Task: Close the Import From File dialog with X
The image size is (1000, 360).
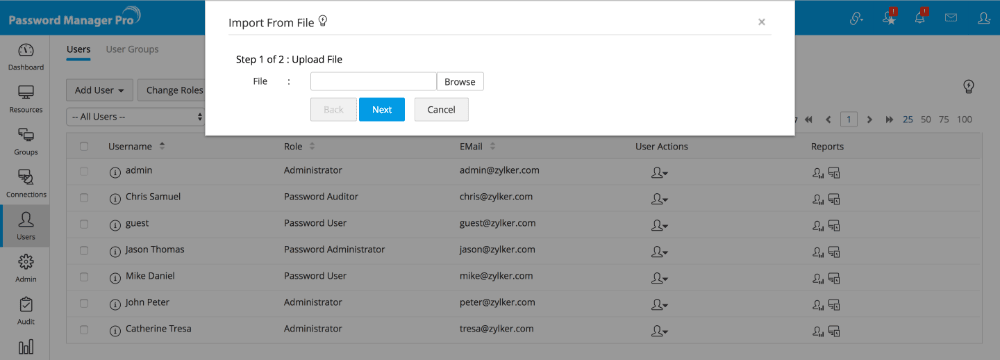Action: 761,22
